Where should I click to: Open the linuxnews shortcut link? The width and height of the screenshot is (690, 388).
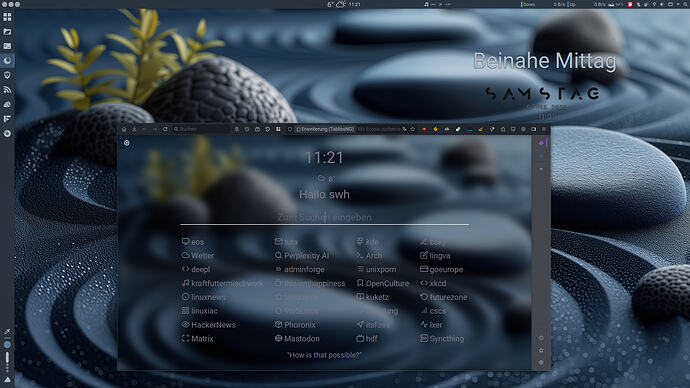coord(204,297)
